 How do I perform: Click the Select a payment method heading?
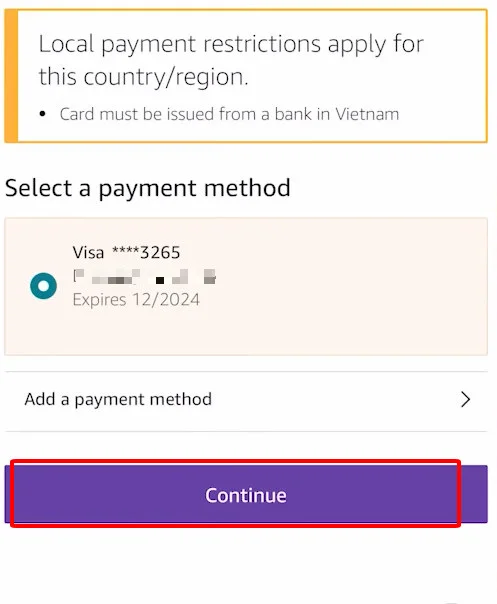(148, 188)
